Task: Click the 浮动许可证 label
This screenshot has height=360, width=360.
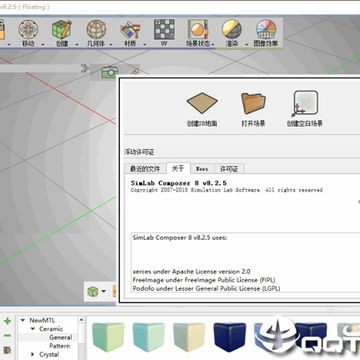Action: point(139,152)
